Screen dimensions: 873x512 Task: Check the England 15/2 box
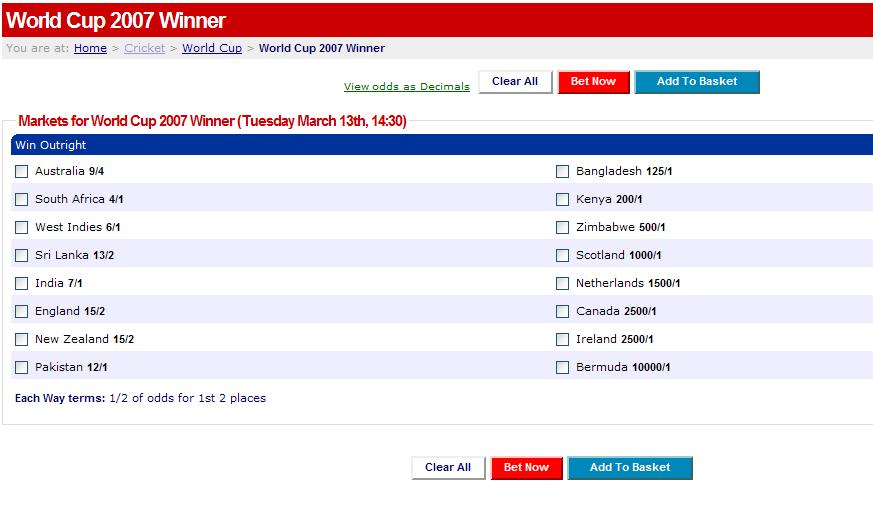click(22, 312)
